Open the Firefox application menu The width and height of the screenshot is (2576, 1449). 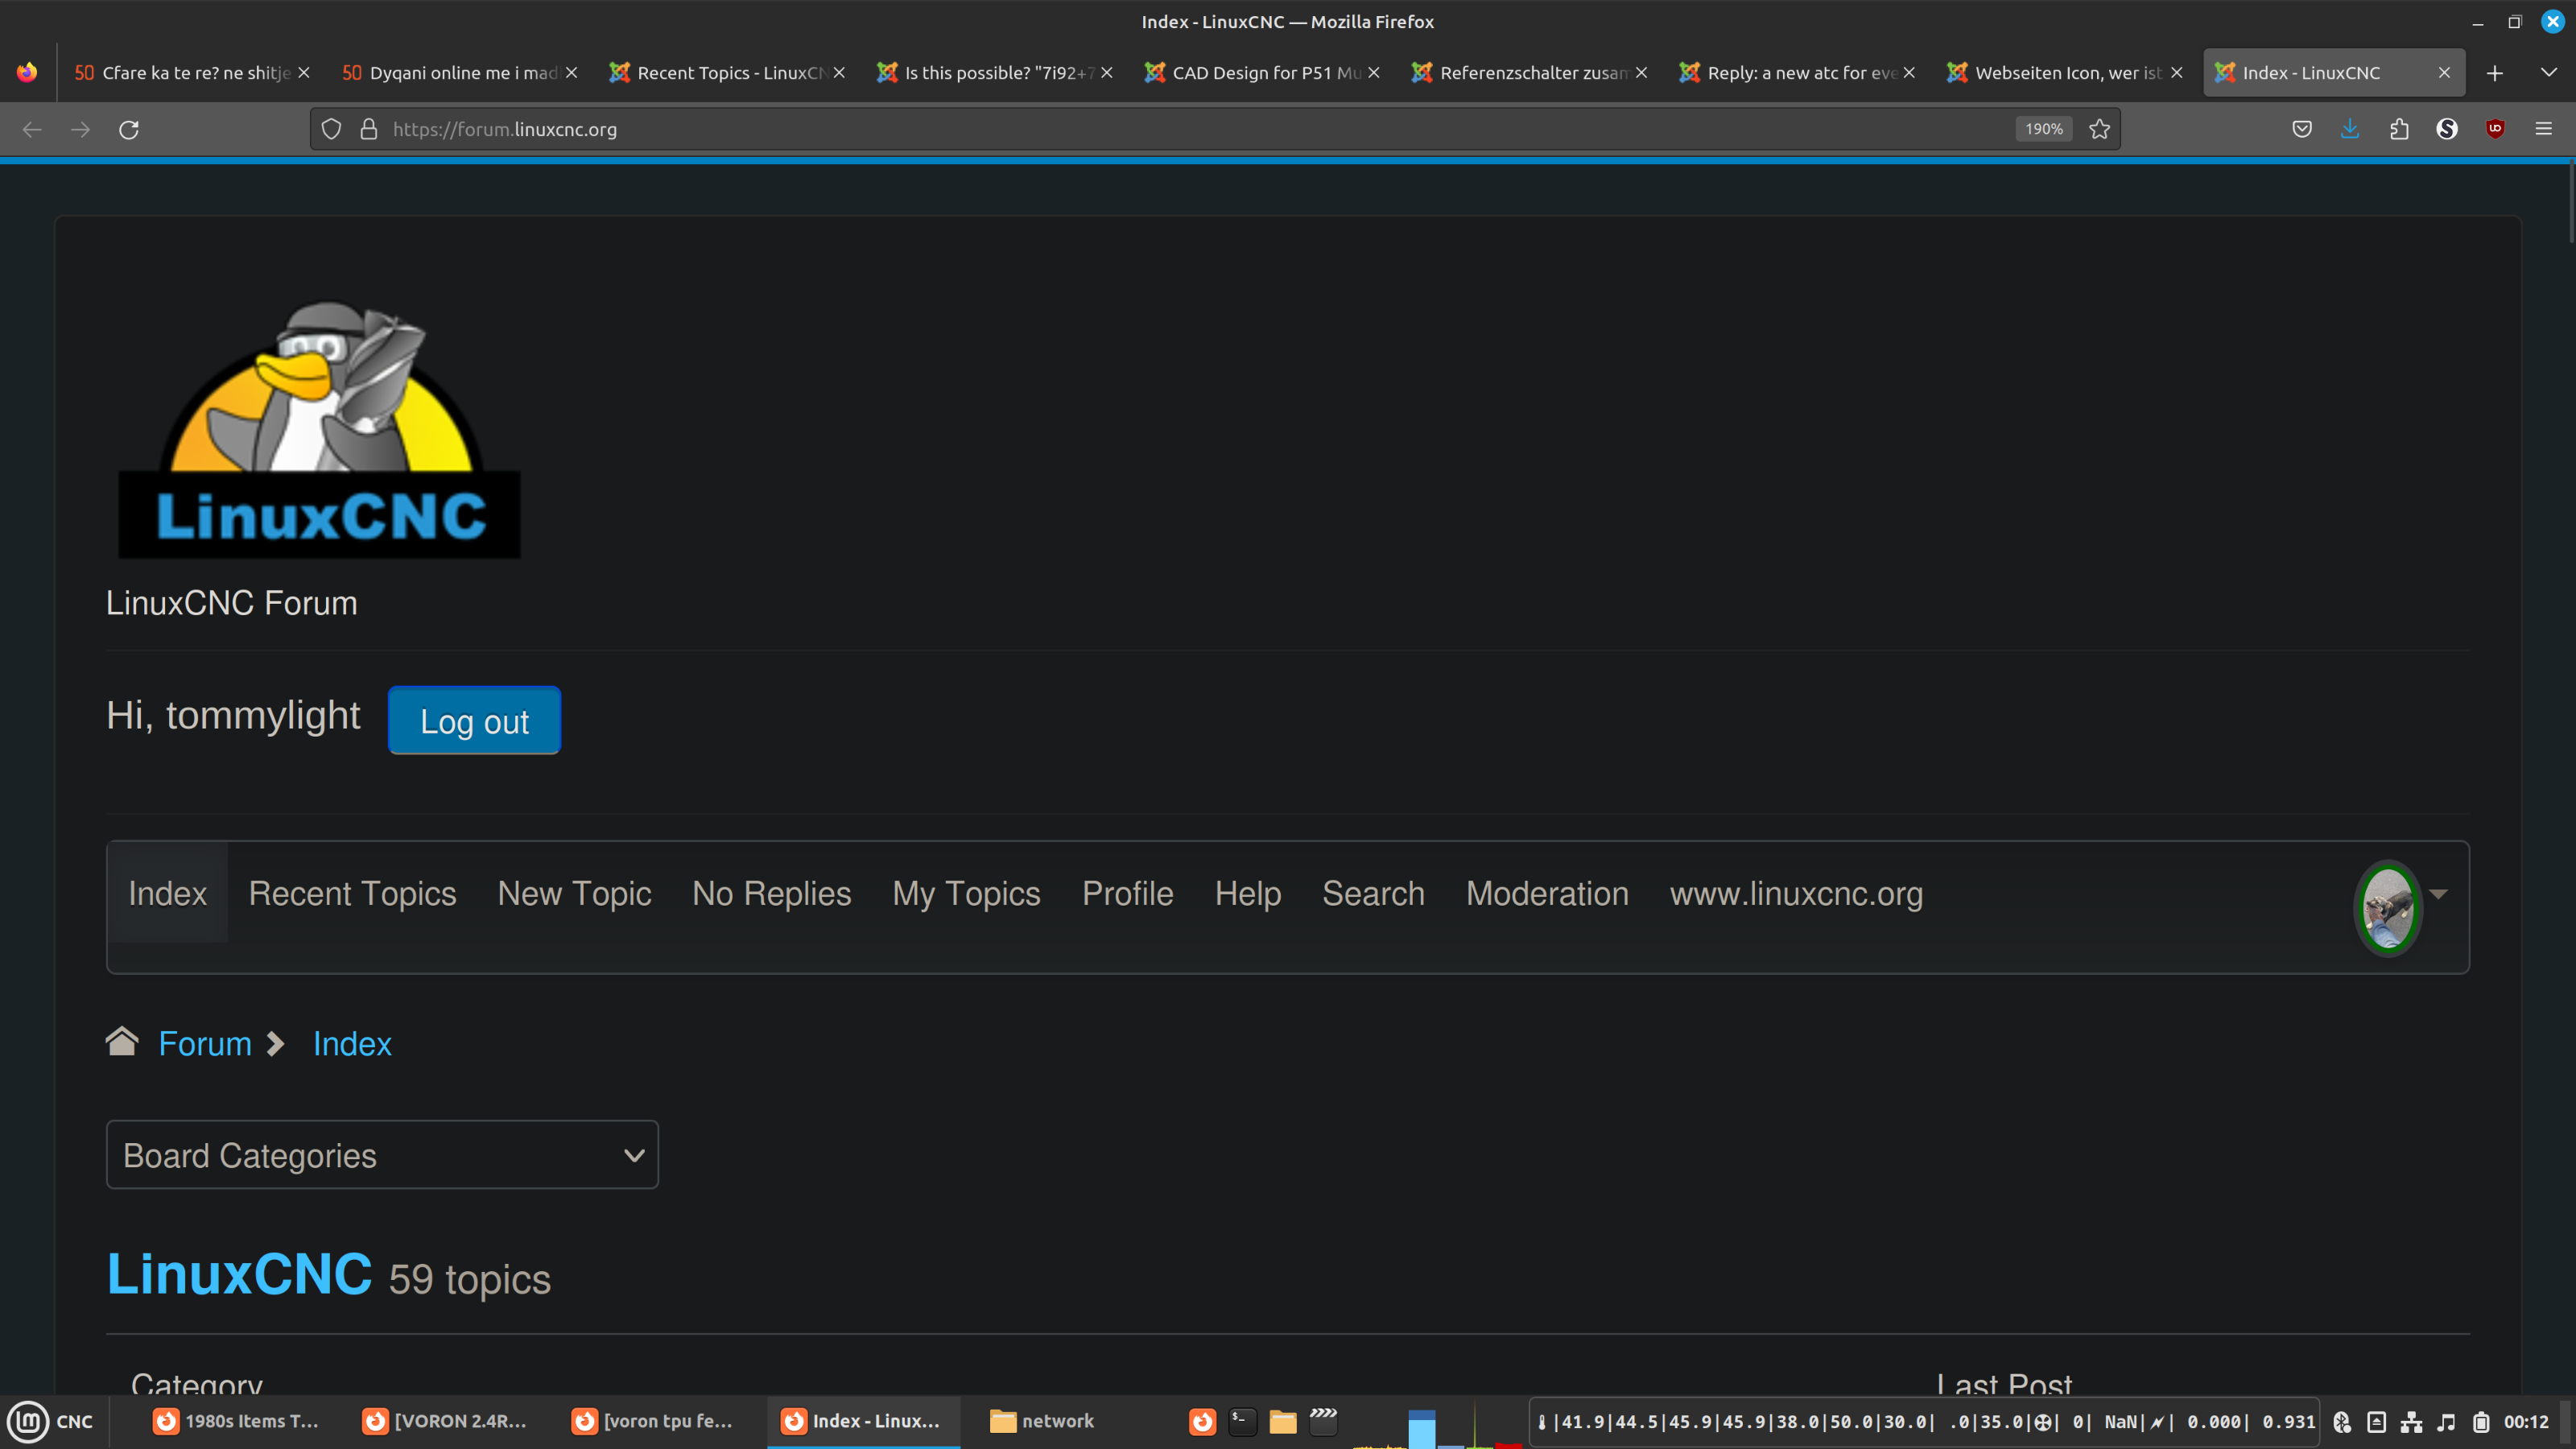[x=2544, y=129]
